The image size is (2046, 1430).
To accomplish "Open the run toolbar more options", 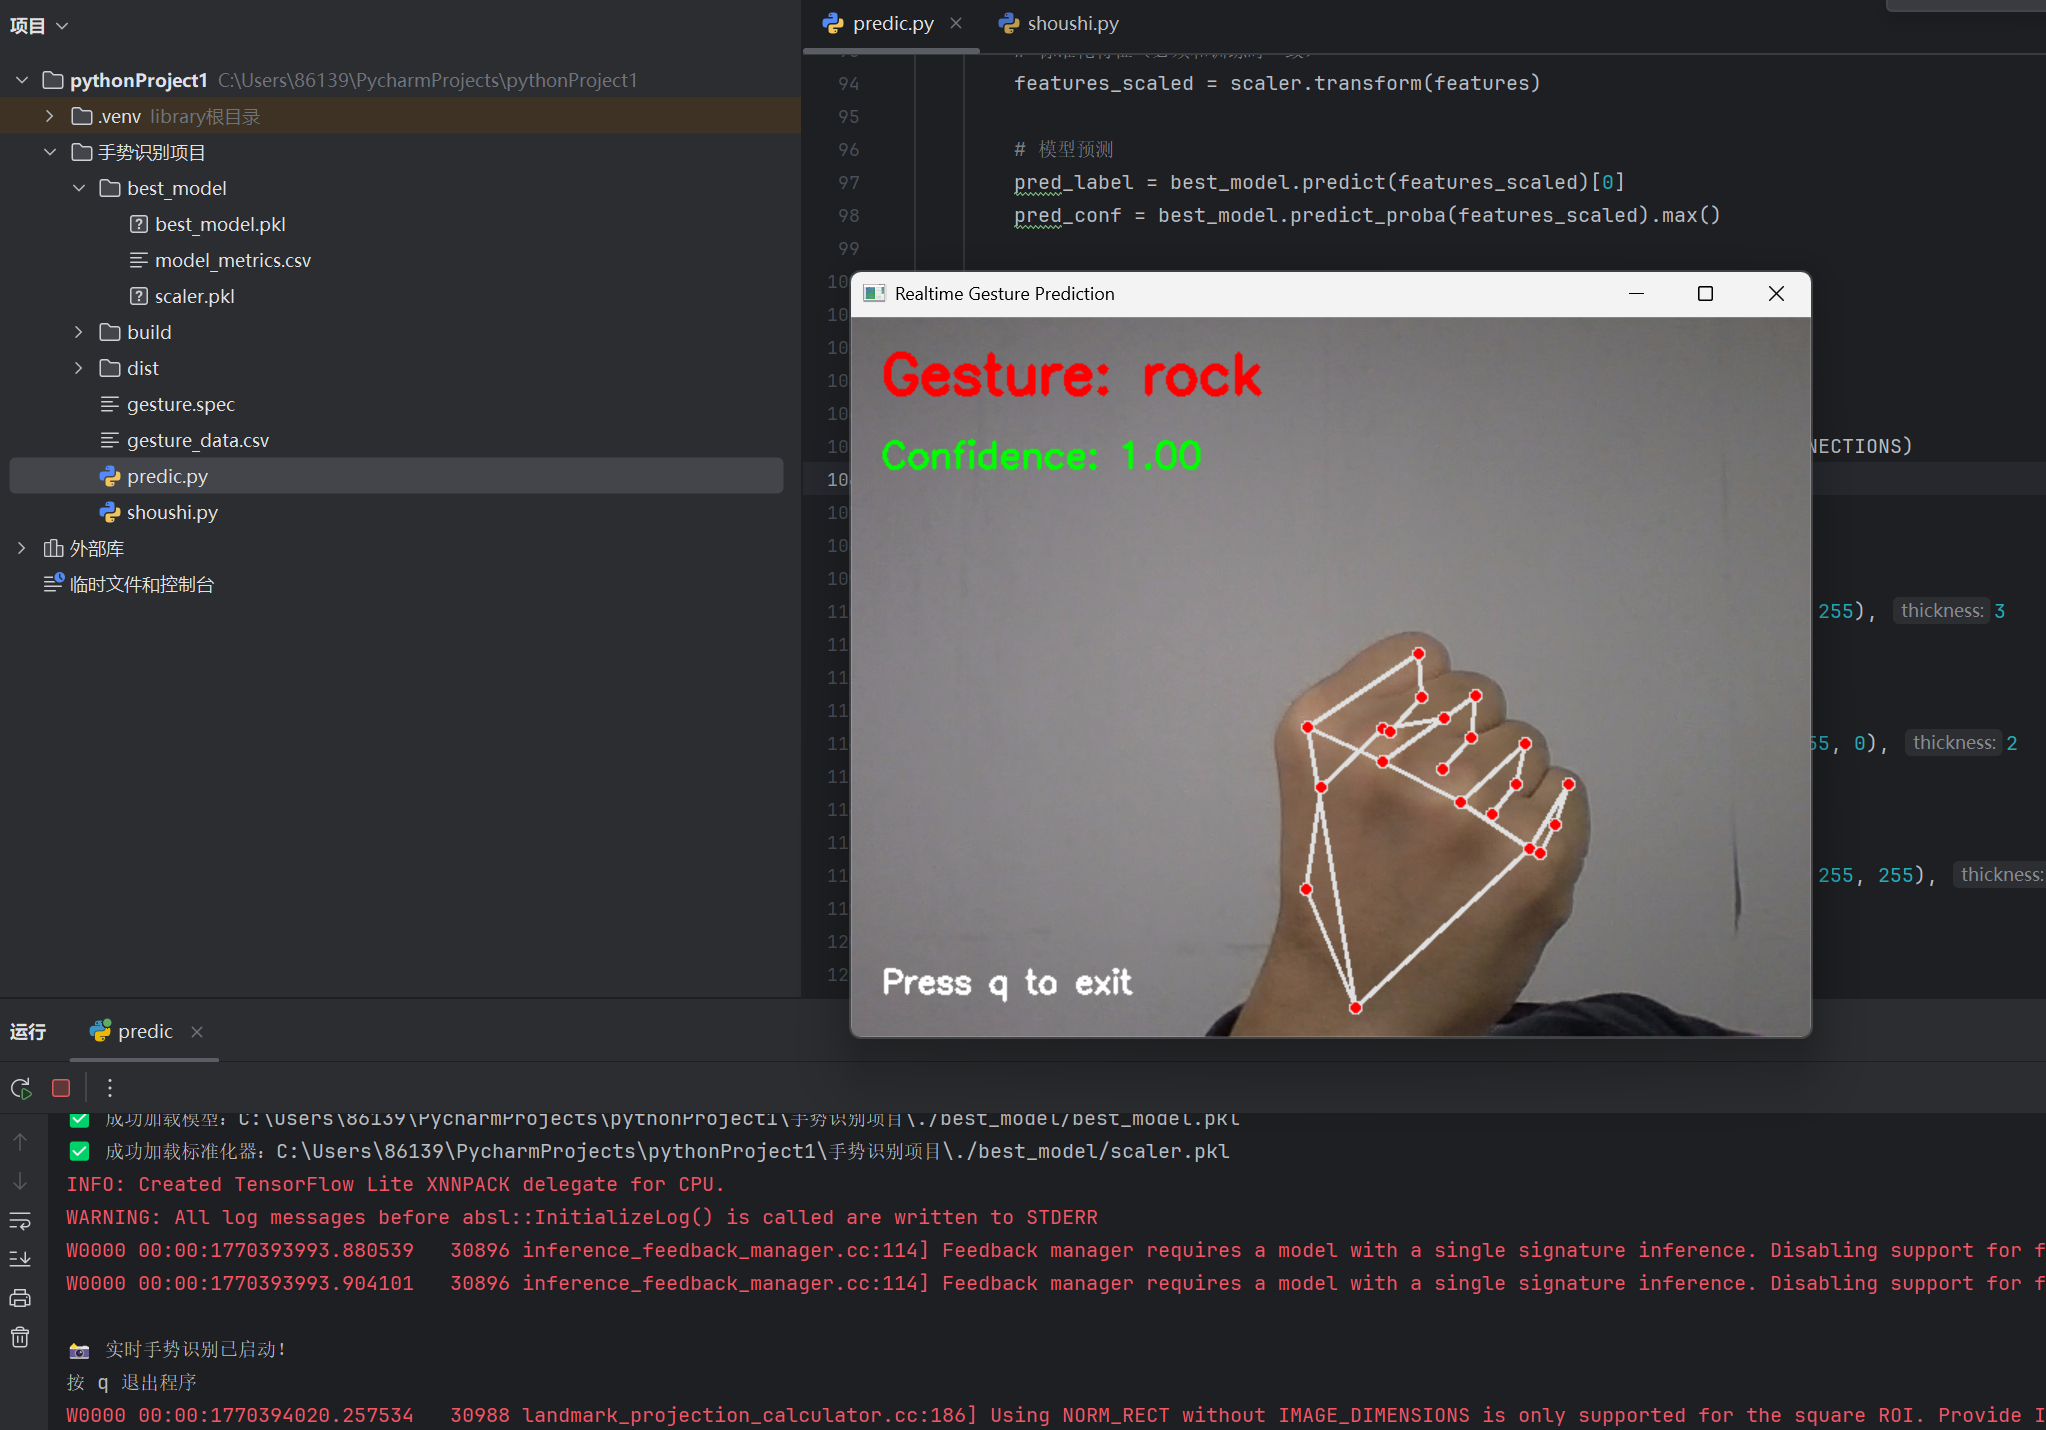I will (x=110, y=1088).
